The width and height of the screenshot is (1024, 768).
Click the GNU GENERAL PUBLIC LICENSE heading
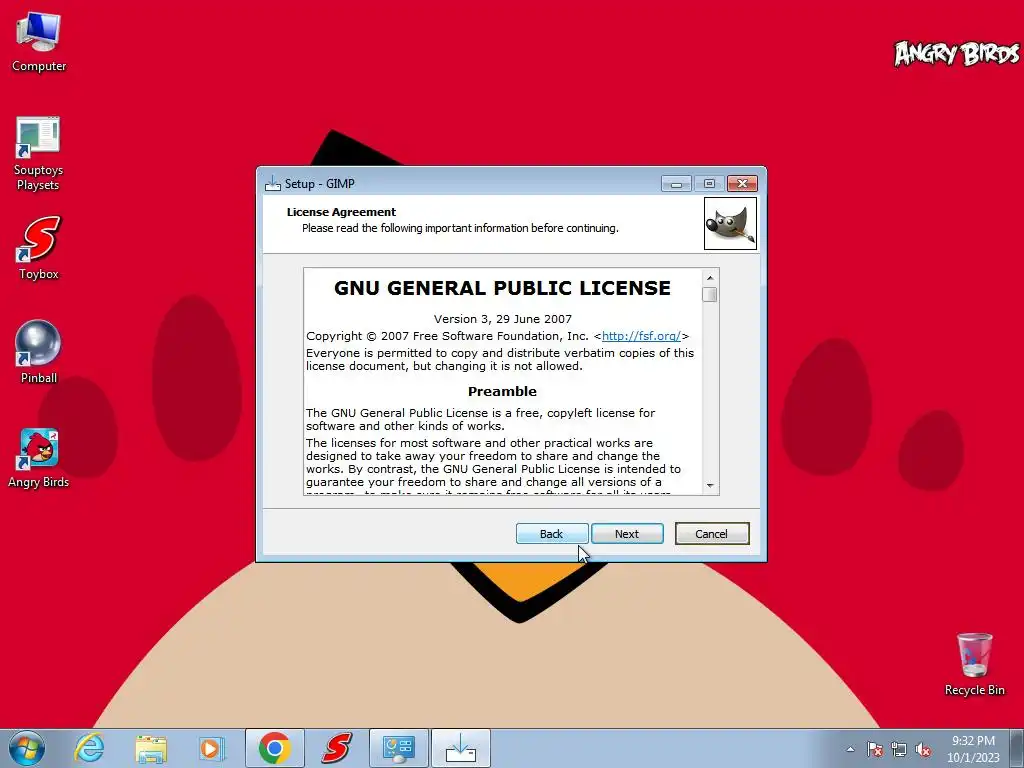(x=502, y=288)
